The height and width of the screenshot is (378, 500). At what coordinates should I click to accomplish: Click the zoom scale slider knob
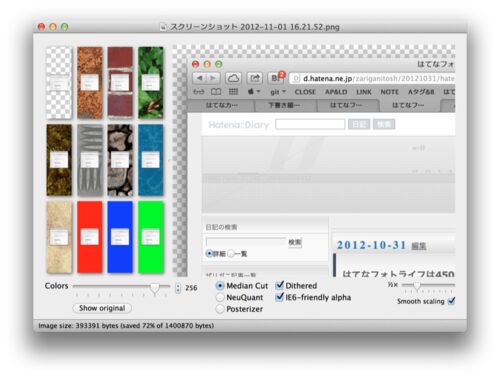point(417,286)
